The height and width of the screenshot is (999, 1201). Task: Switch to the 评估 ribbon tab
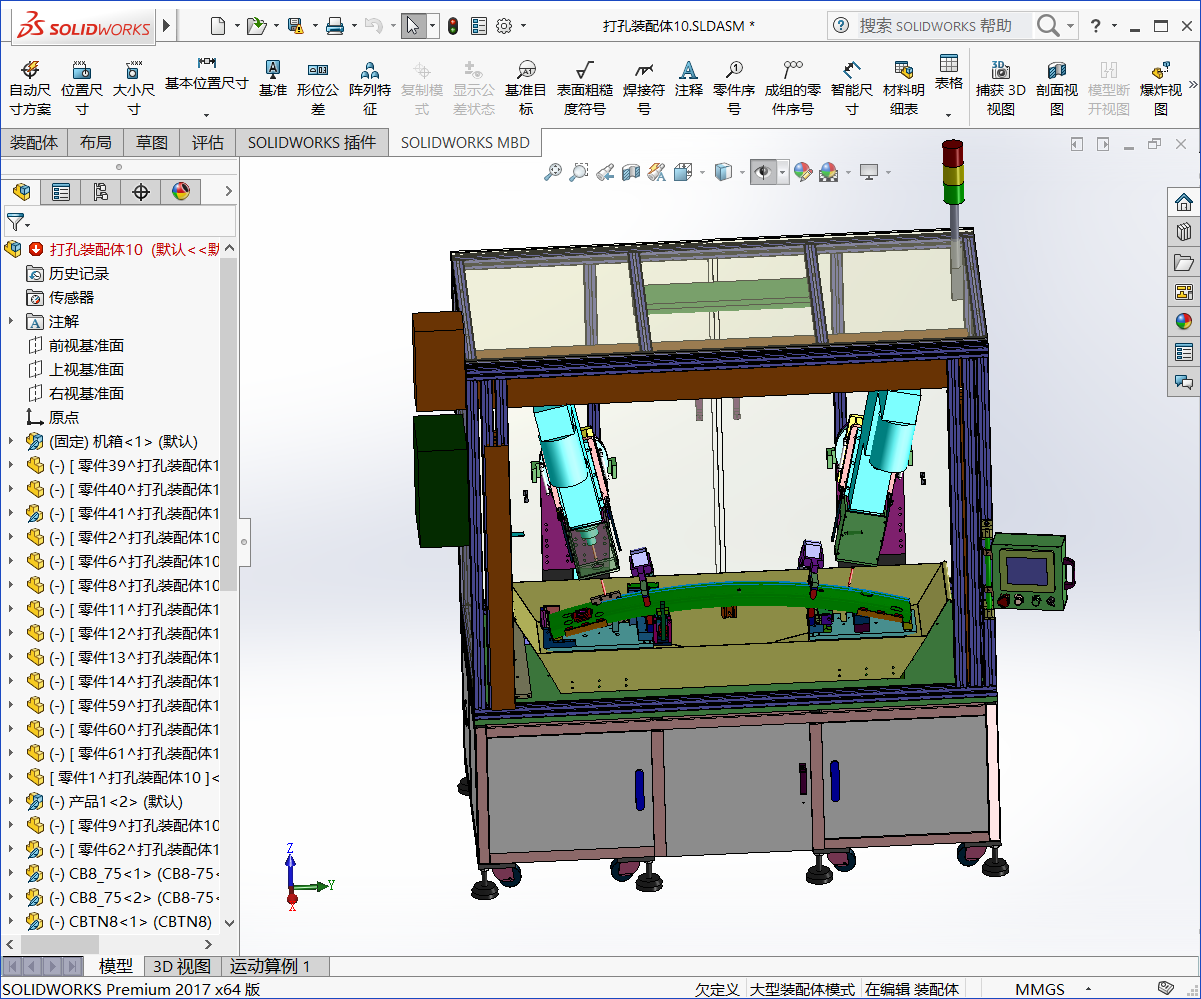(x=208, y=143)
